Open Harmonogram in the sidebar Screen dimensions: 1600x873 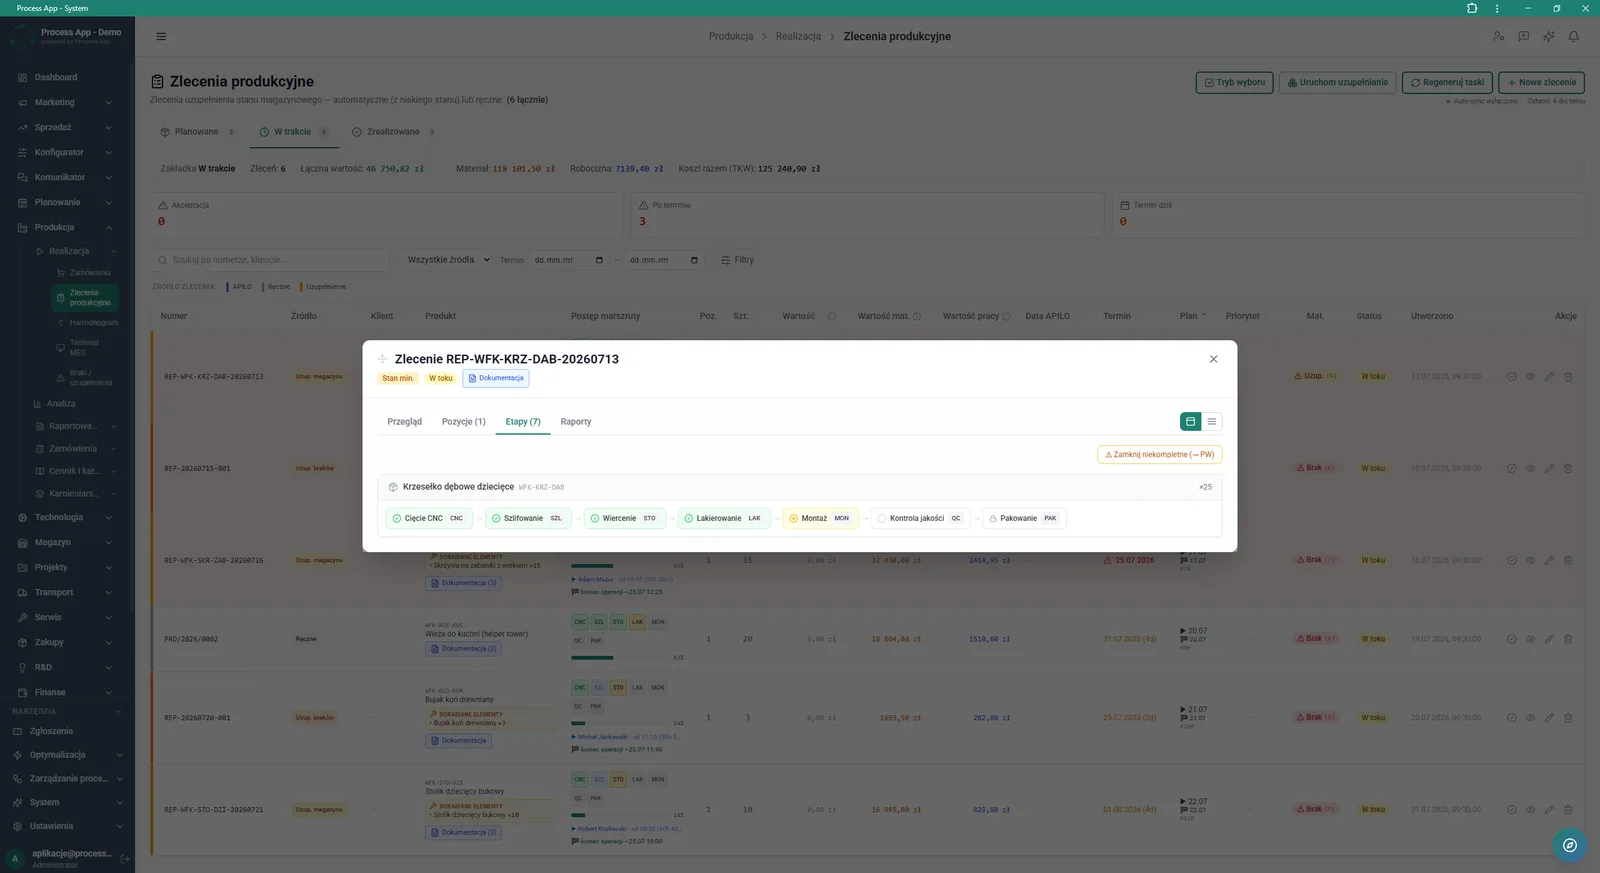(x=87, y=323)
